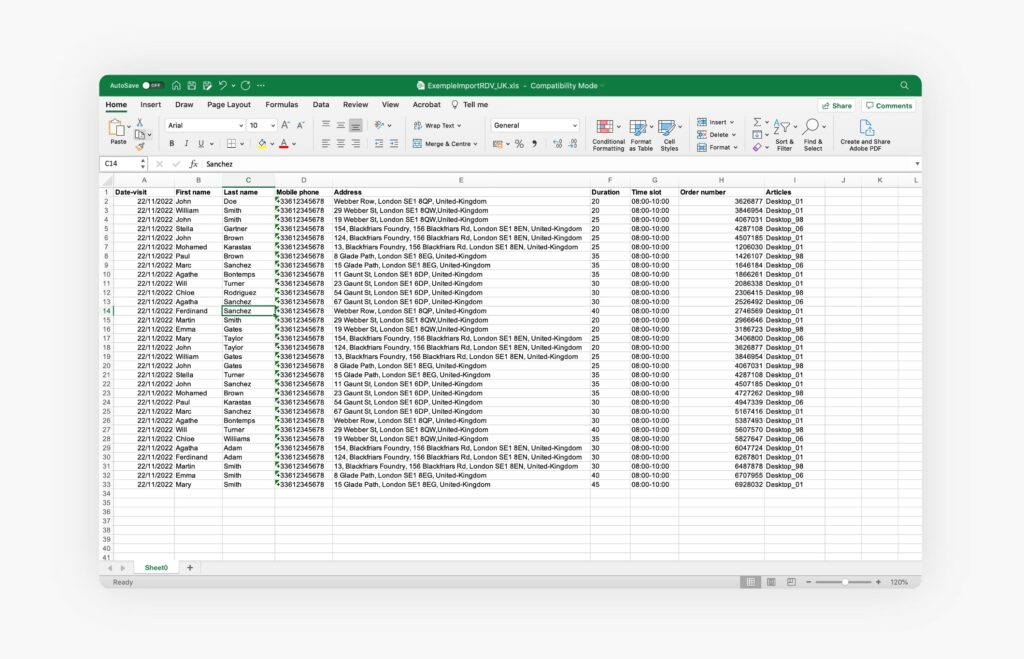Expand the Fill Color dropdown arrow

(271, 143)
